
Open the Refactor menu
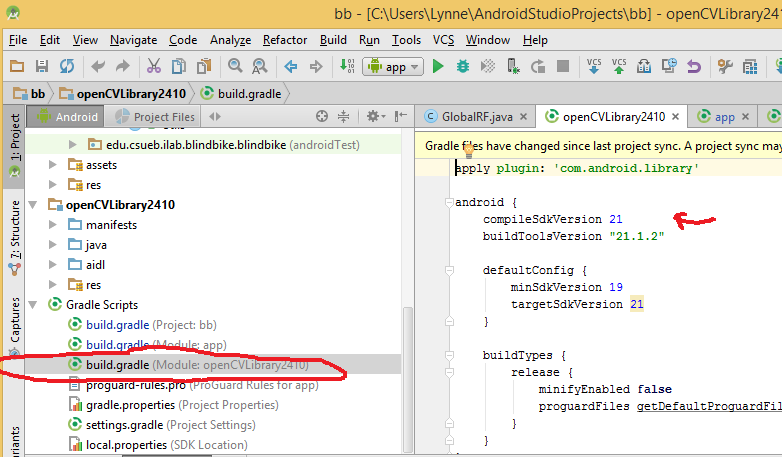[285, 40]
